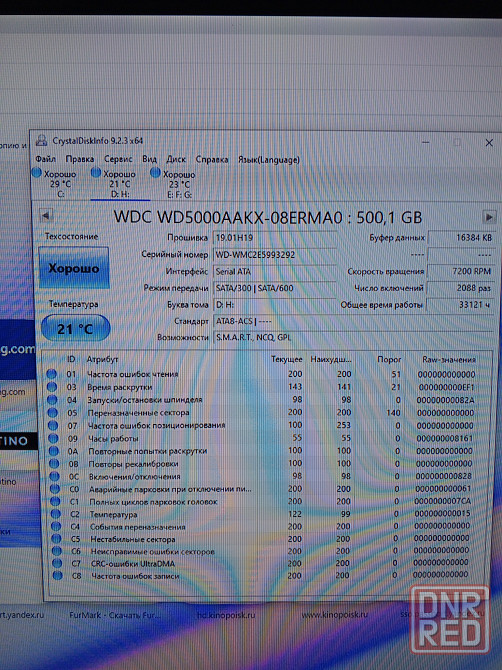Open the www.kinopoisk.ru bookmark in browser behind
Image resolution: width=502 pixels, height=670 pixels.
335,614
